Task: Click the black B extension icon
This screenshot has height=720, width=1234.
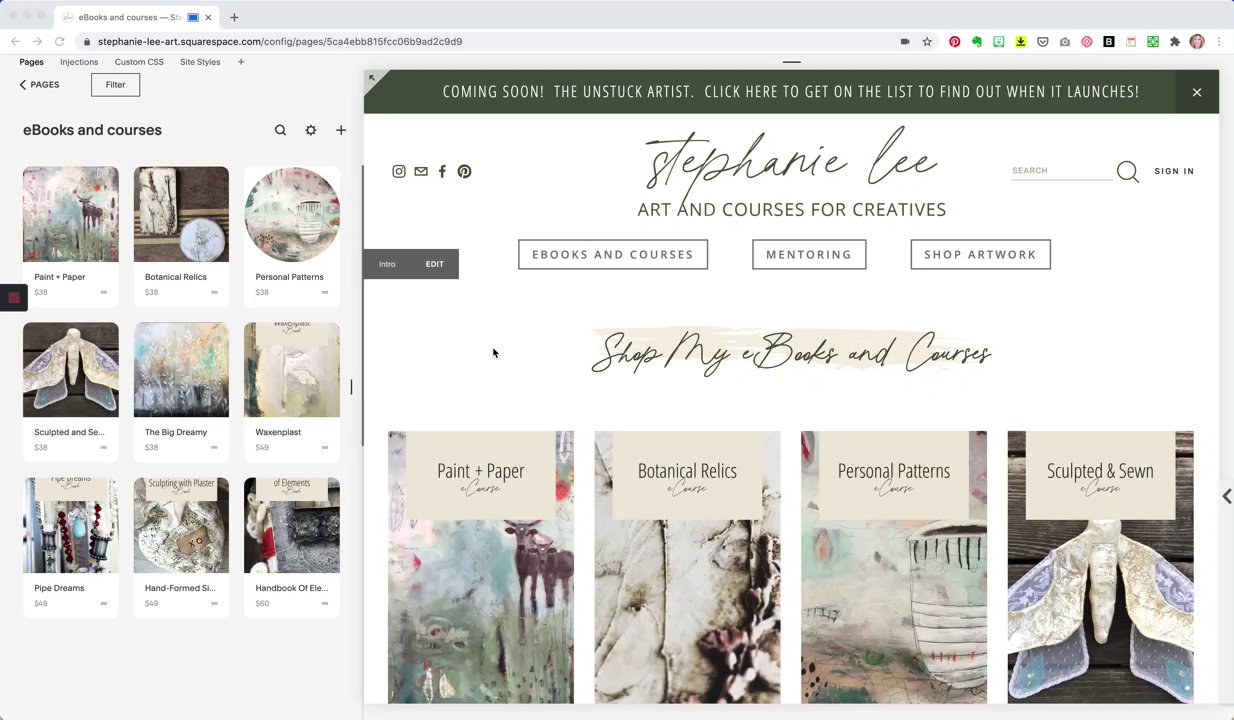Action: click(1109, 42)
